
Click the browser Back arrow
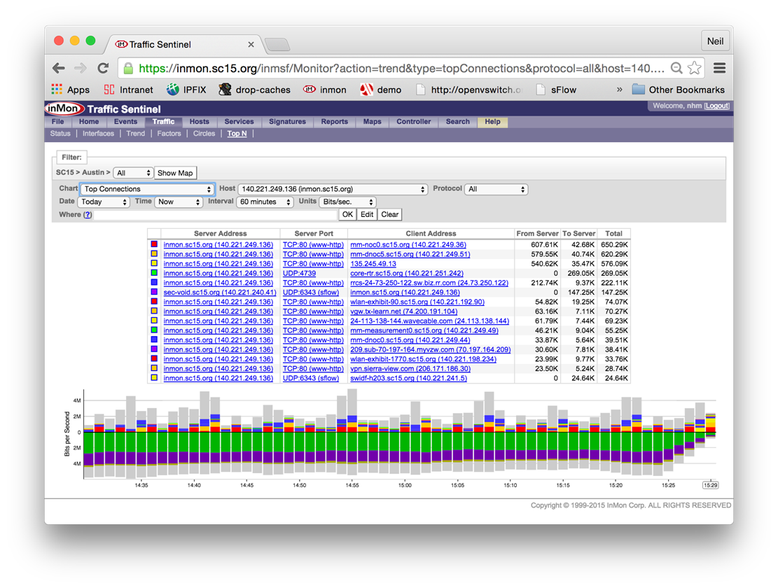[x=59, y=68]
